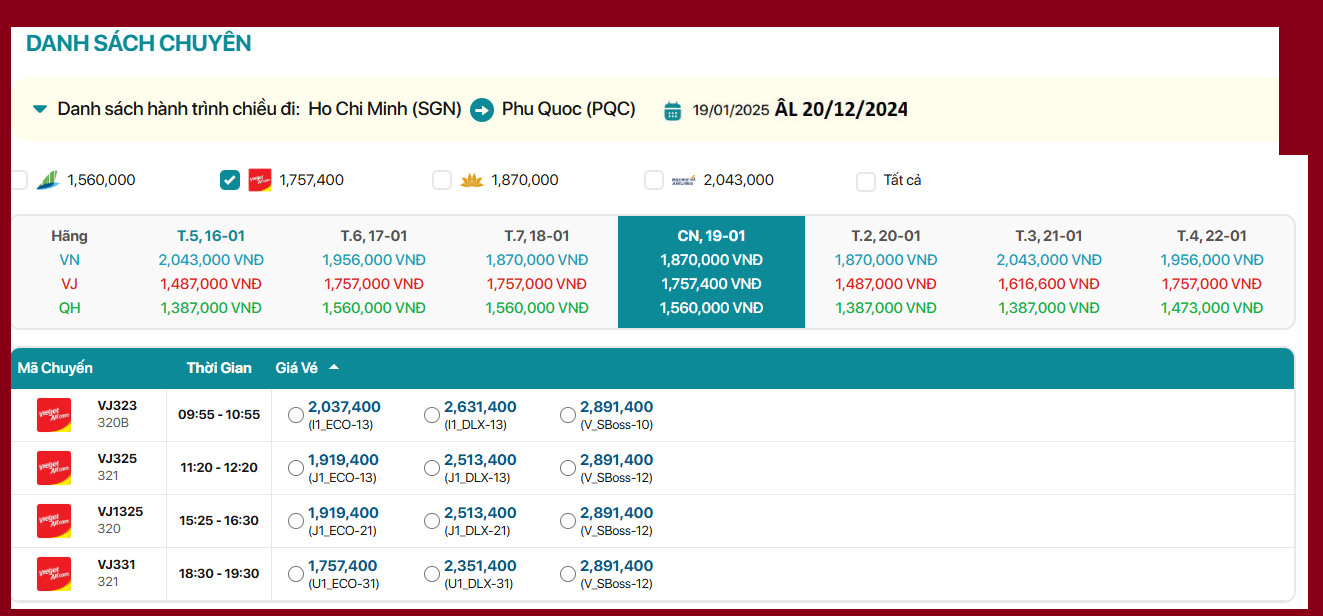Enable the Vietnam Airlines 1,870,000 filter checkbox
The width and height of the screenshot is (1323, 616).
442,180
